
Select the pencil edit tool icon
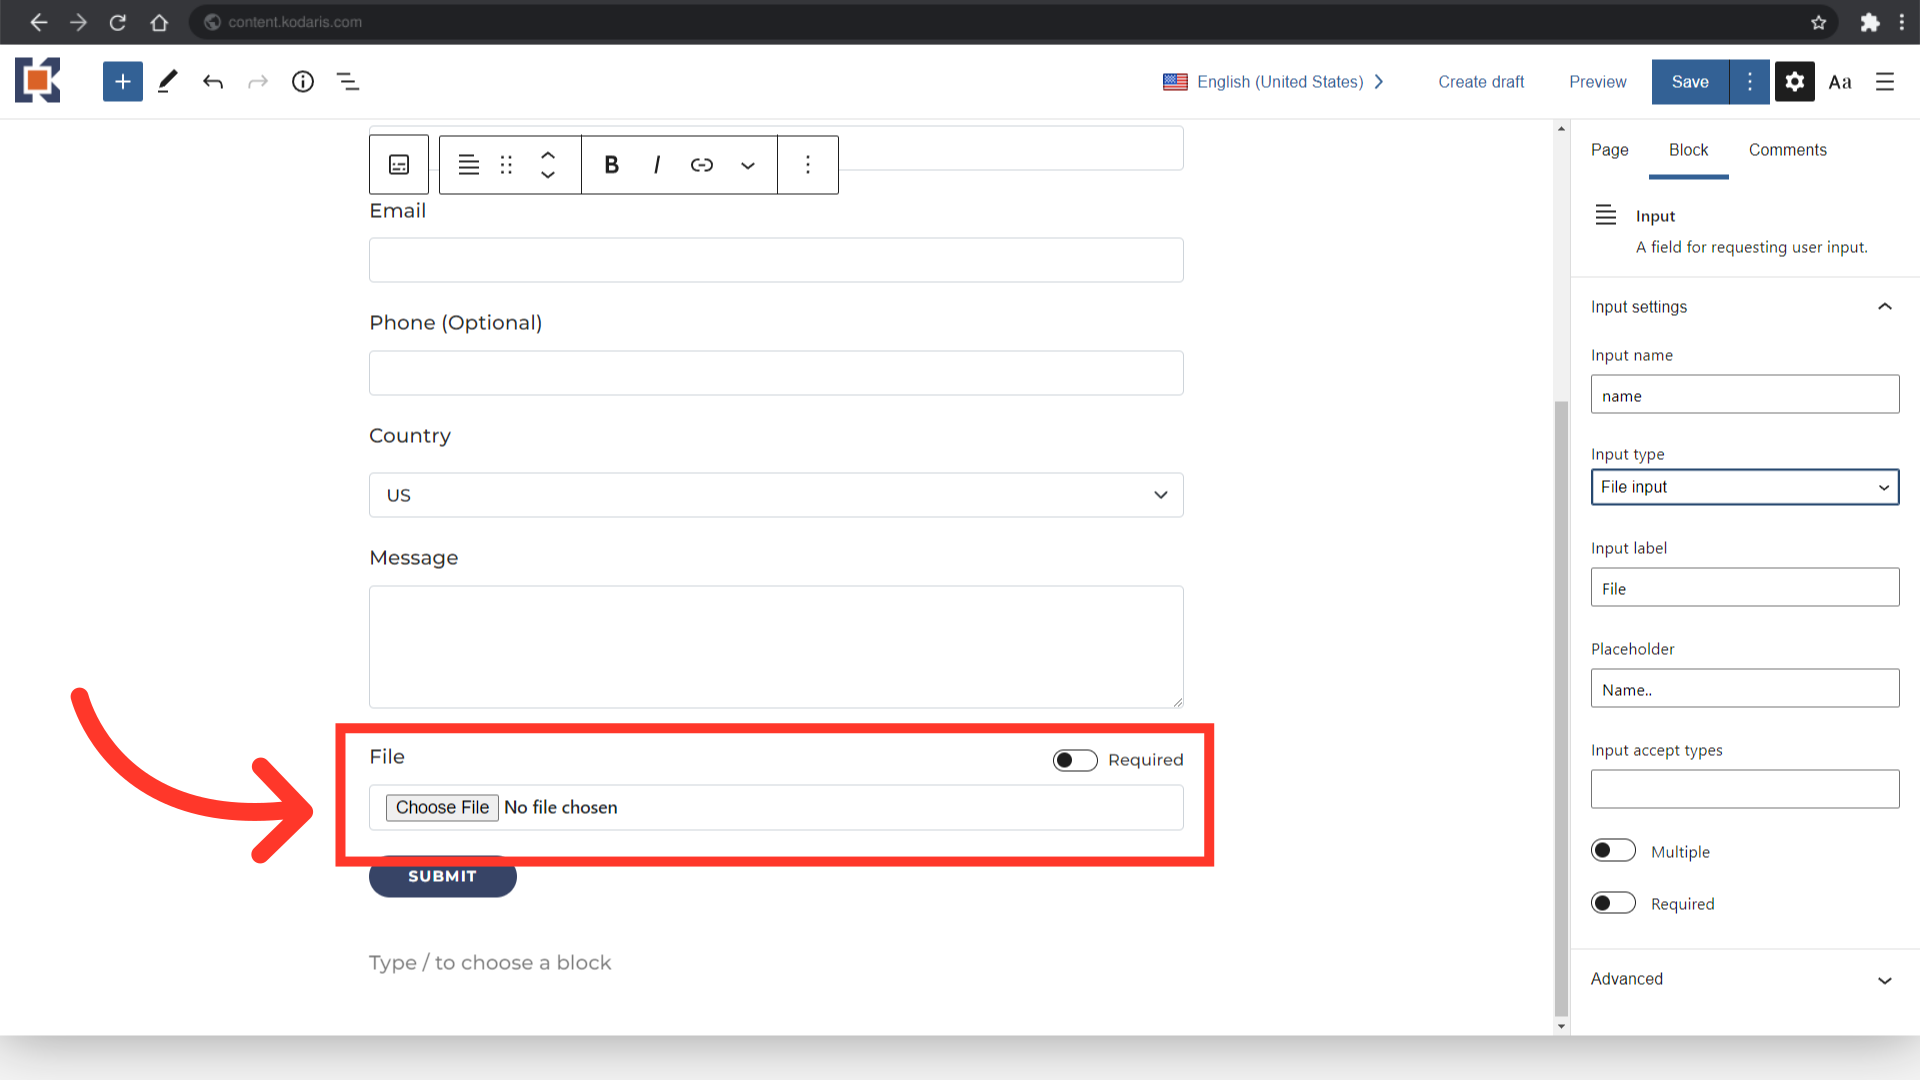[x=168, y=82]
